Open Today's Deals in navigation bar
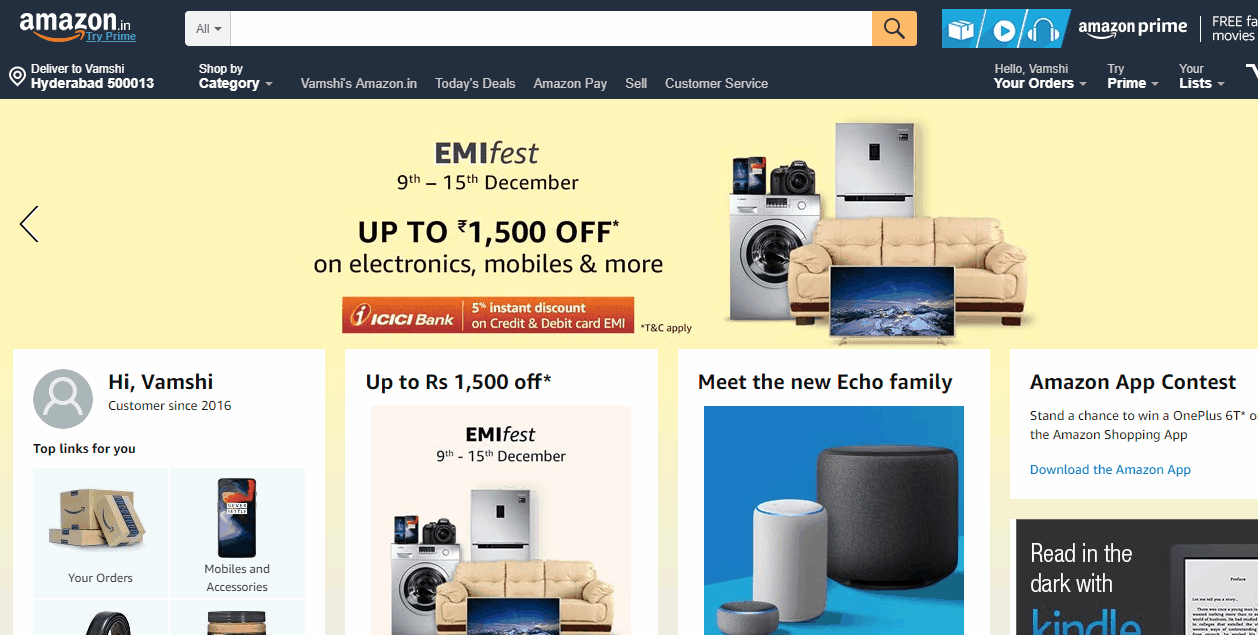Viewport: 1258px width, 635px height. point(475,83)
